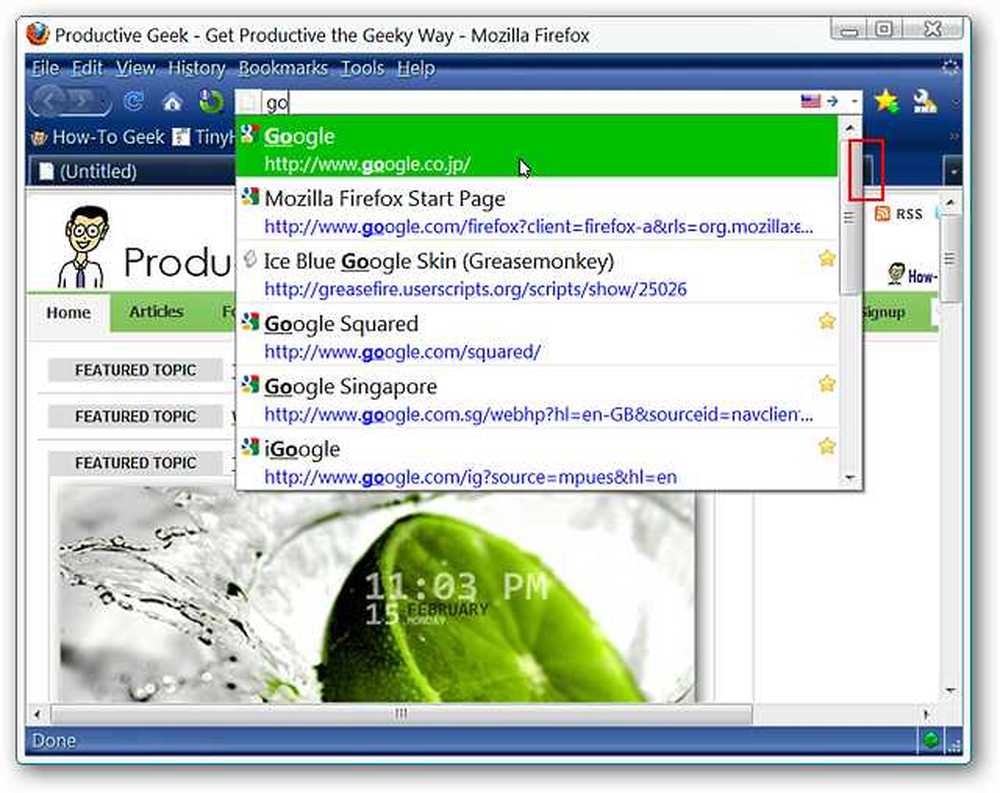Reload page with the refresh icon
Viewport: 1000px width, 793px height.
pyautogui.click(x=134, y=101)
